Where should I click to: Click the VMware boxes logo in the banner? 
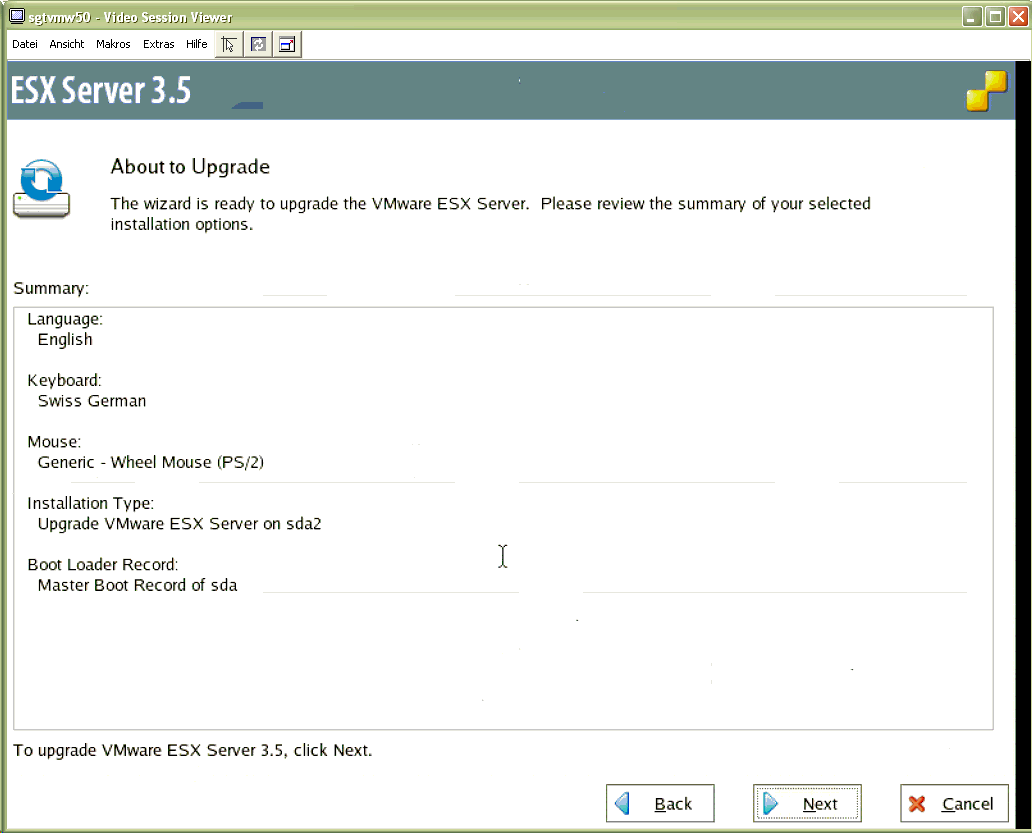(987, 91)
